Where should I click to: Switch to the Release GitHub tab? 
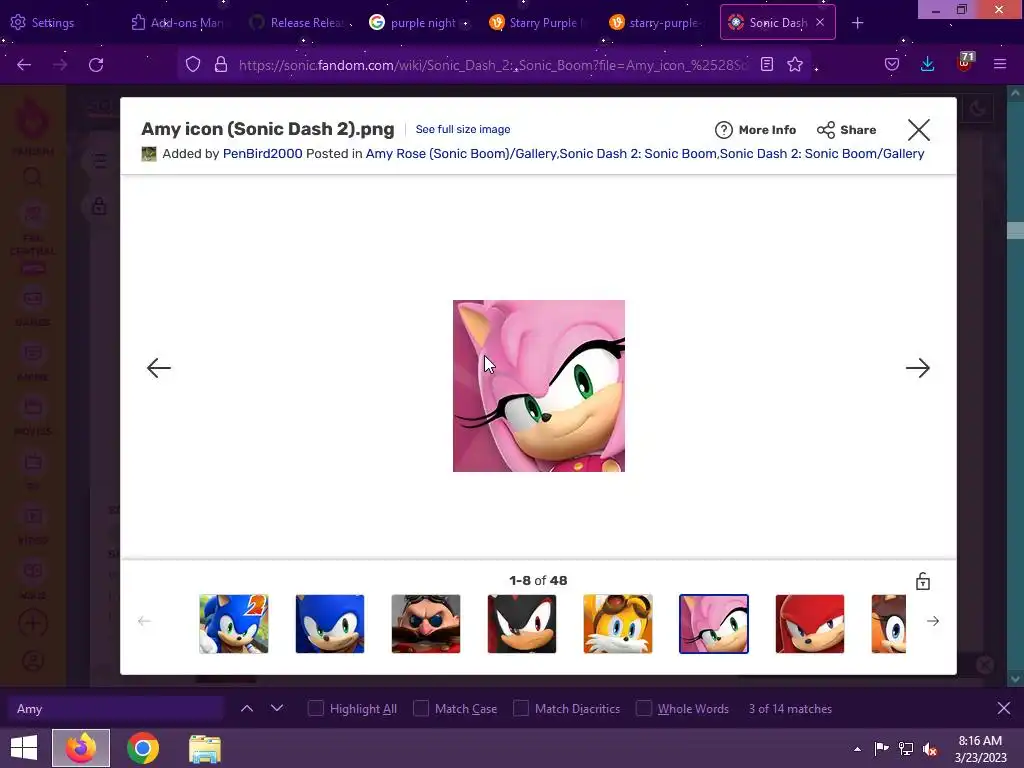(298, 22)
